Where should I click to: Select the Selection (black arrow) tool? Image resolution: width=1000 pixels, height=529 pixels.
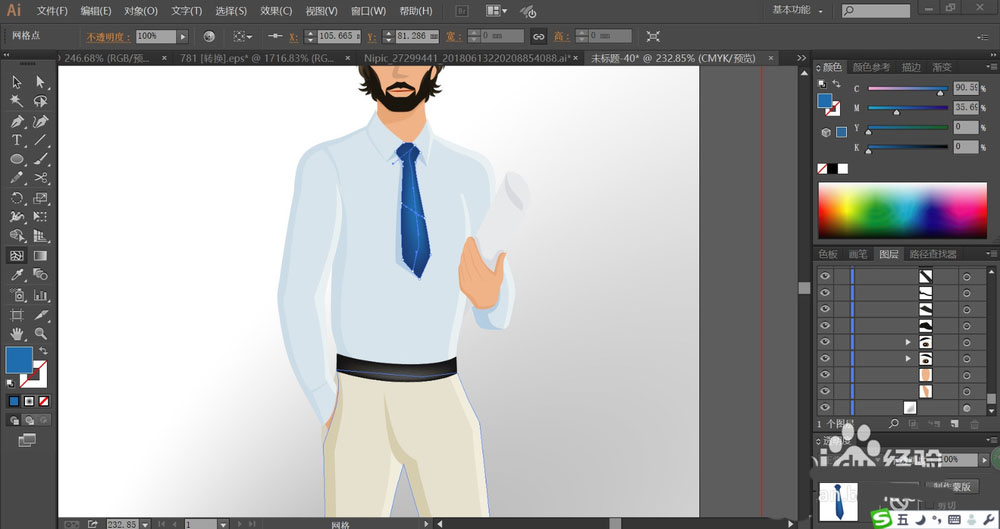click(x=17, y=82)
